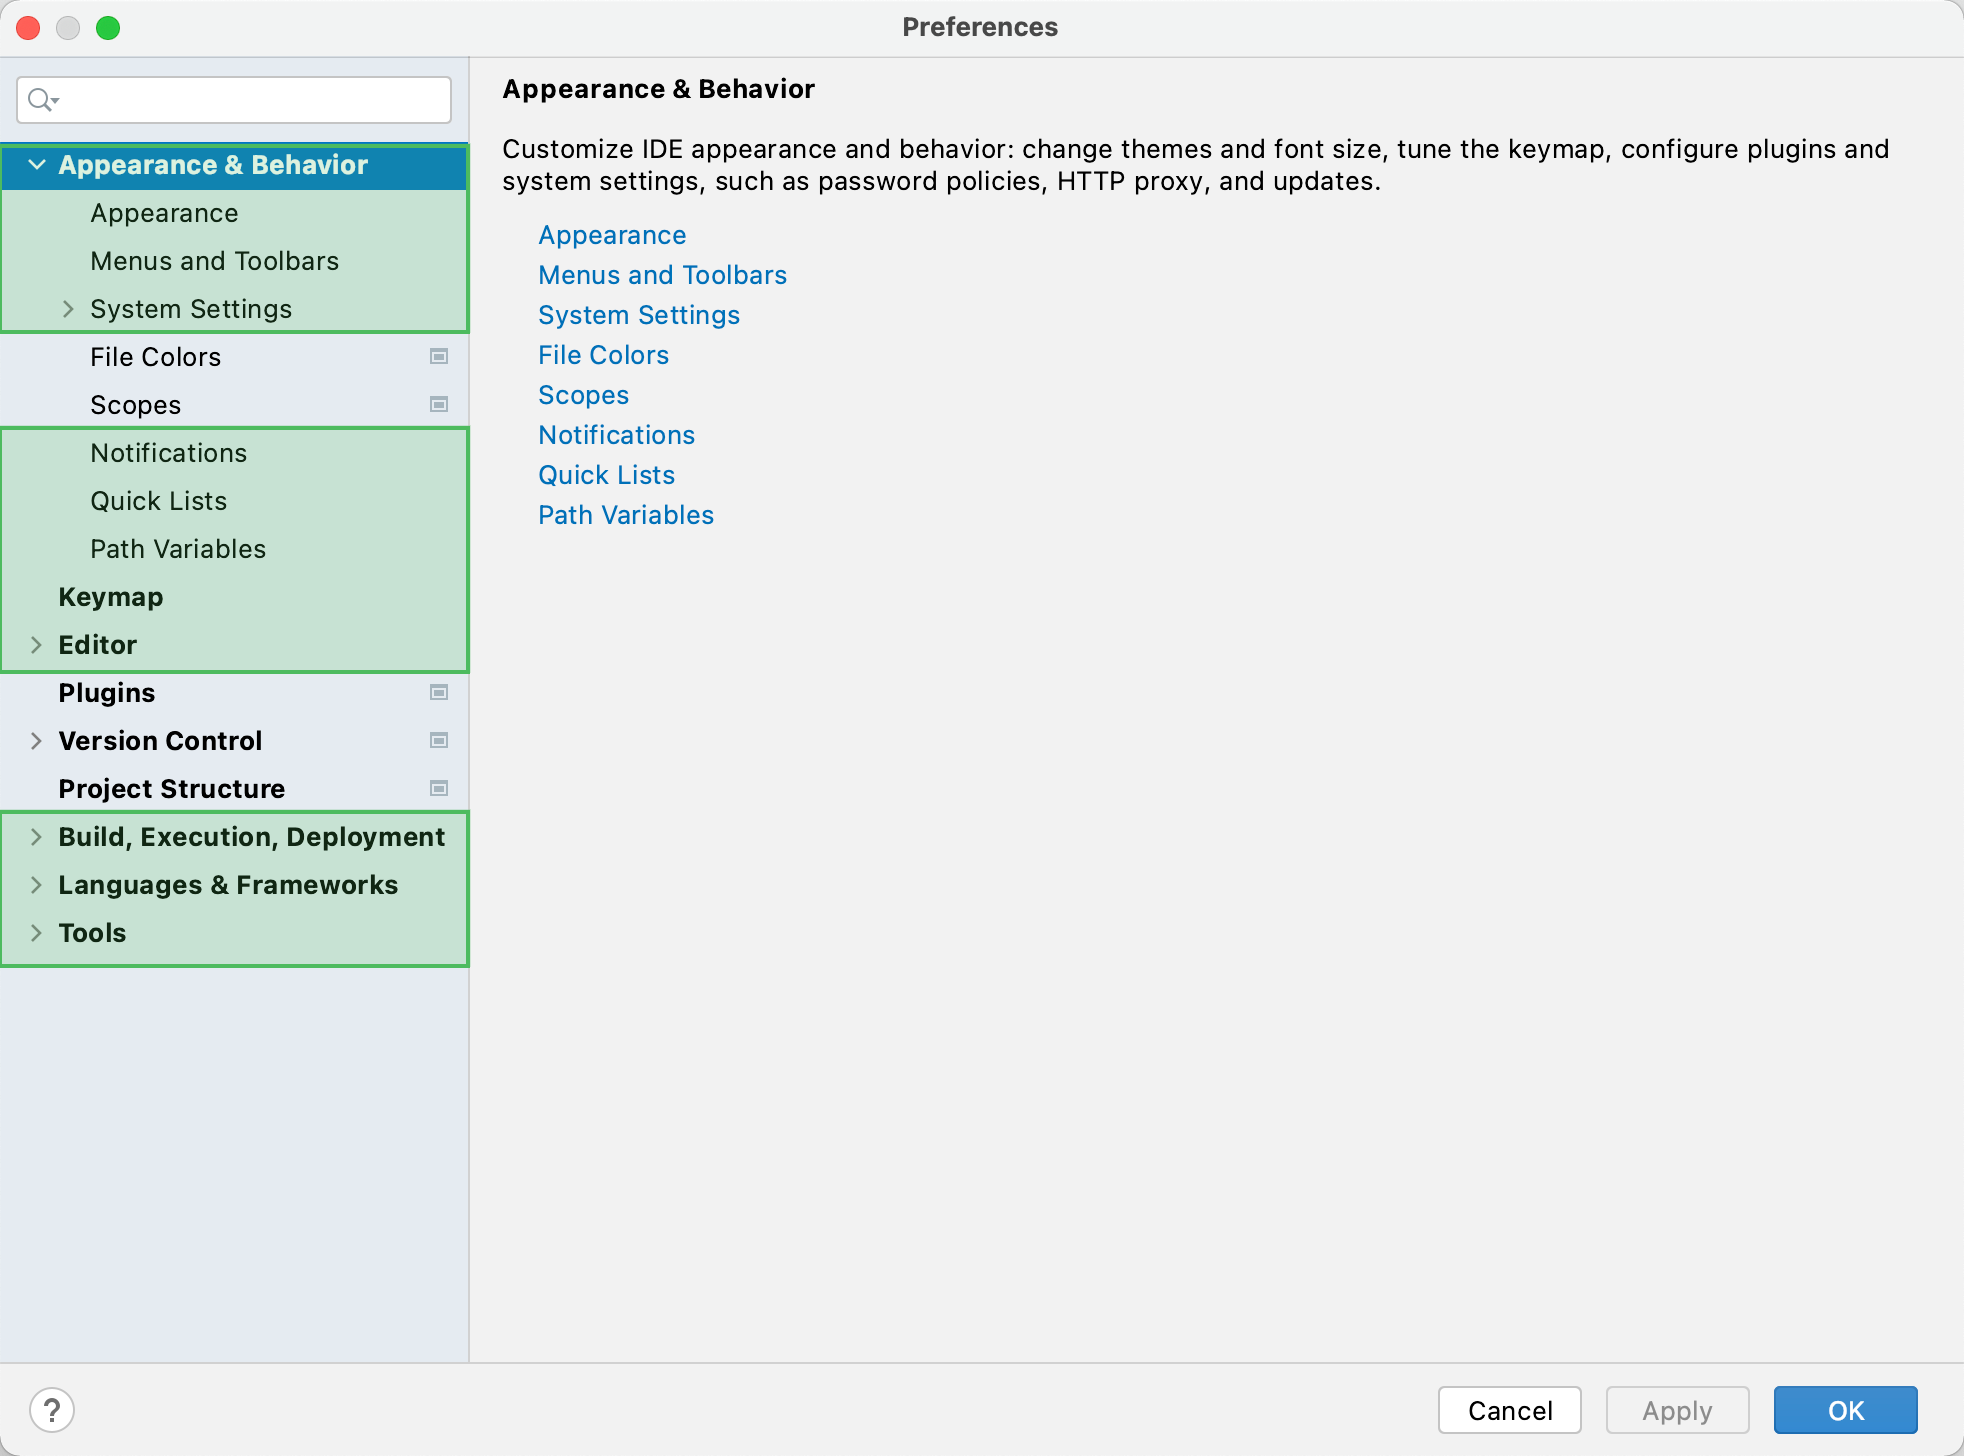Click the Scopes icon in sidebar
This screenshot has height=1456, width=1964.
click(x=439, y=404)
